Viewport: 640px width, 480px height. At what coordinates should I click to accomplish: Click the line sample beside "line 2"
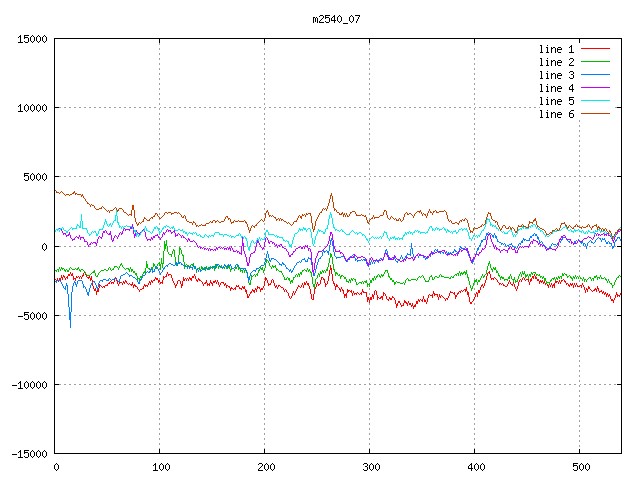point(595,62)
